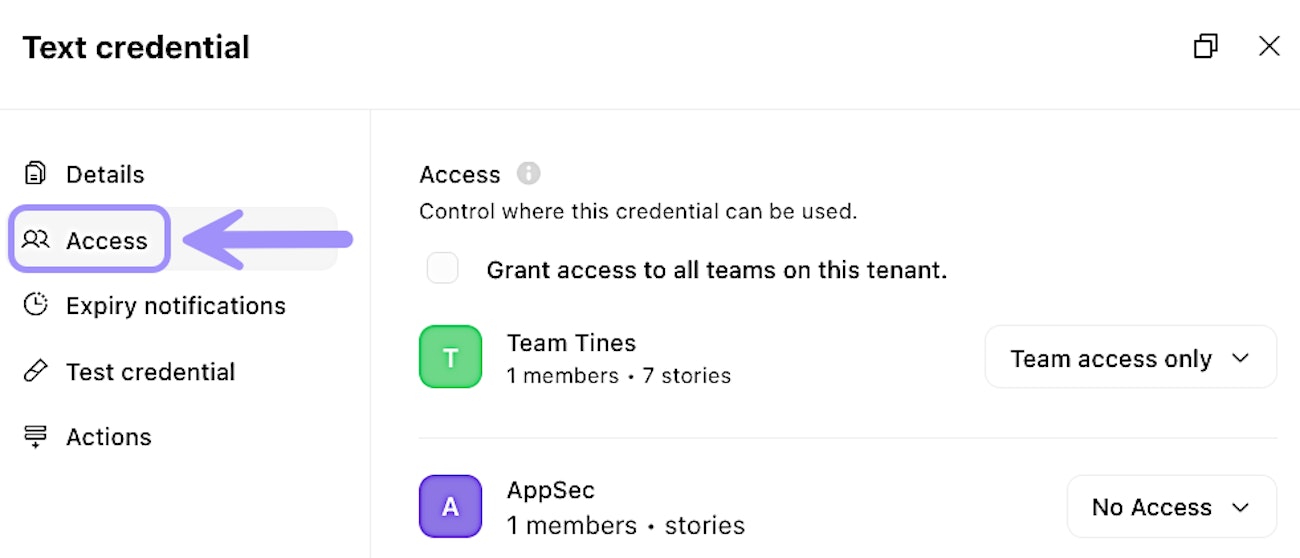Open the No Access dropdown for AppSec
The height and width of the screenshot is (558, 1300).
point(1171,506)
